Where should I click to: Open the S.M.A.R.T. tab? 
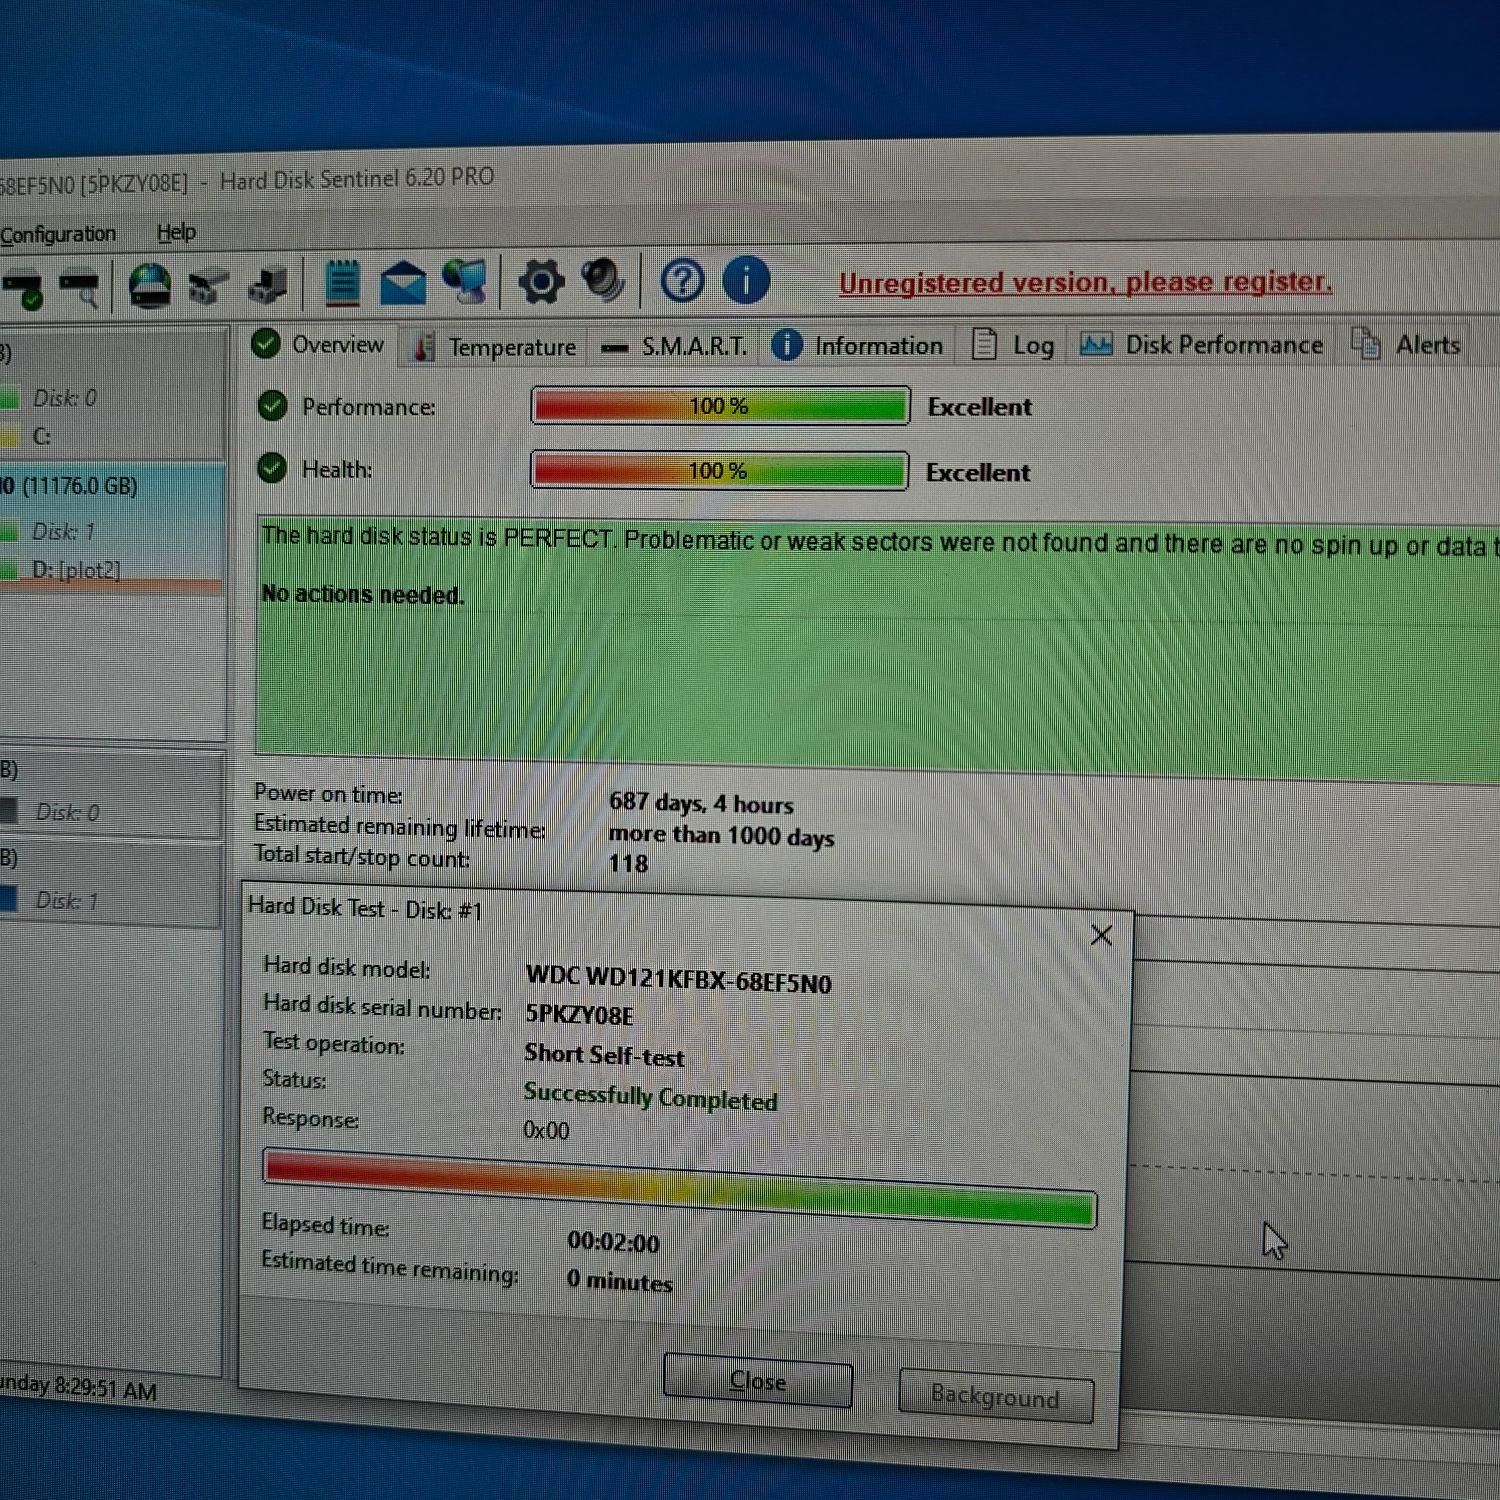pos(674,347)
